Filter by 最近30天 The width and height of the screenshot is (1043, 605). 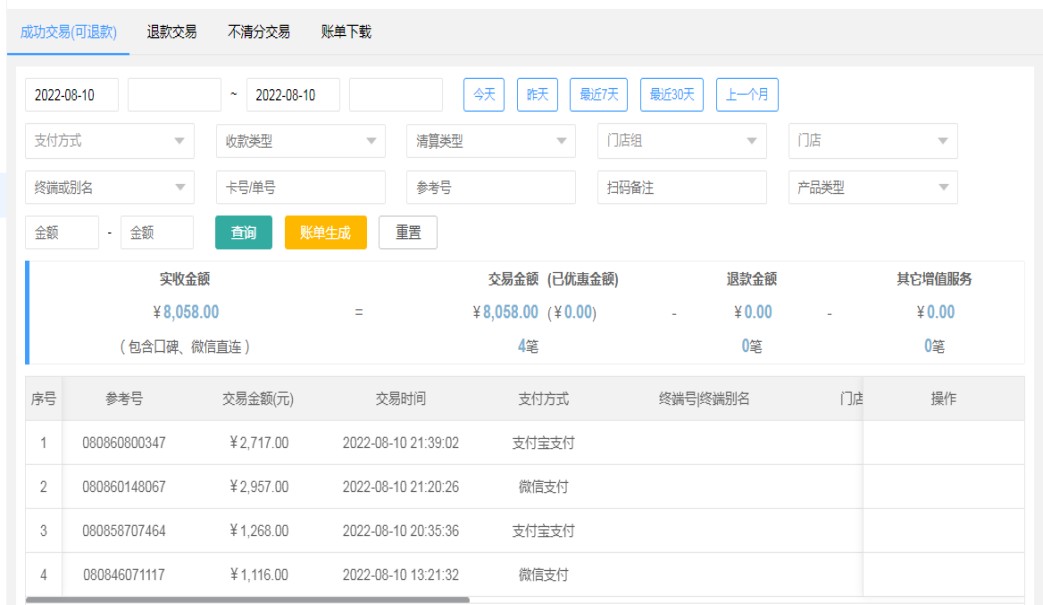(671, 95)
